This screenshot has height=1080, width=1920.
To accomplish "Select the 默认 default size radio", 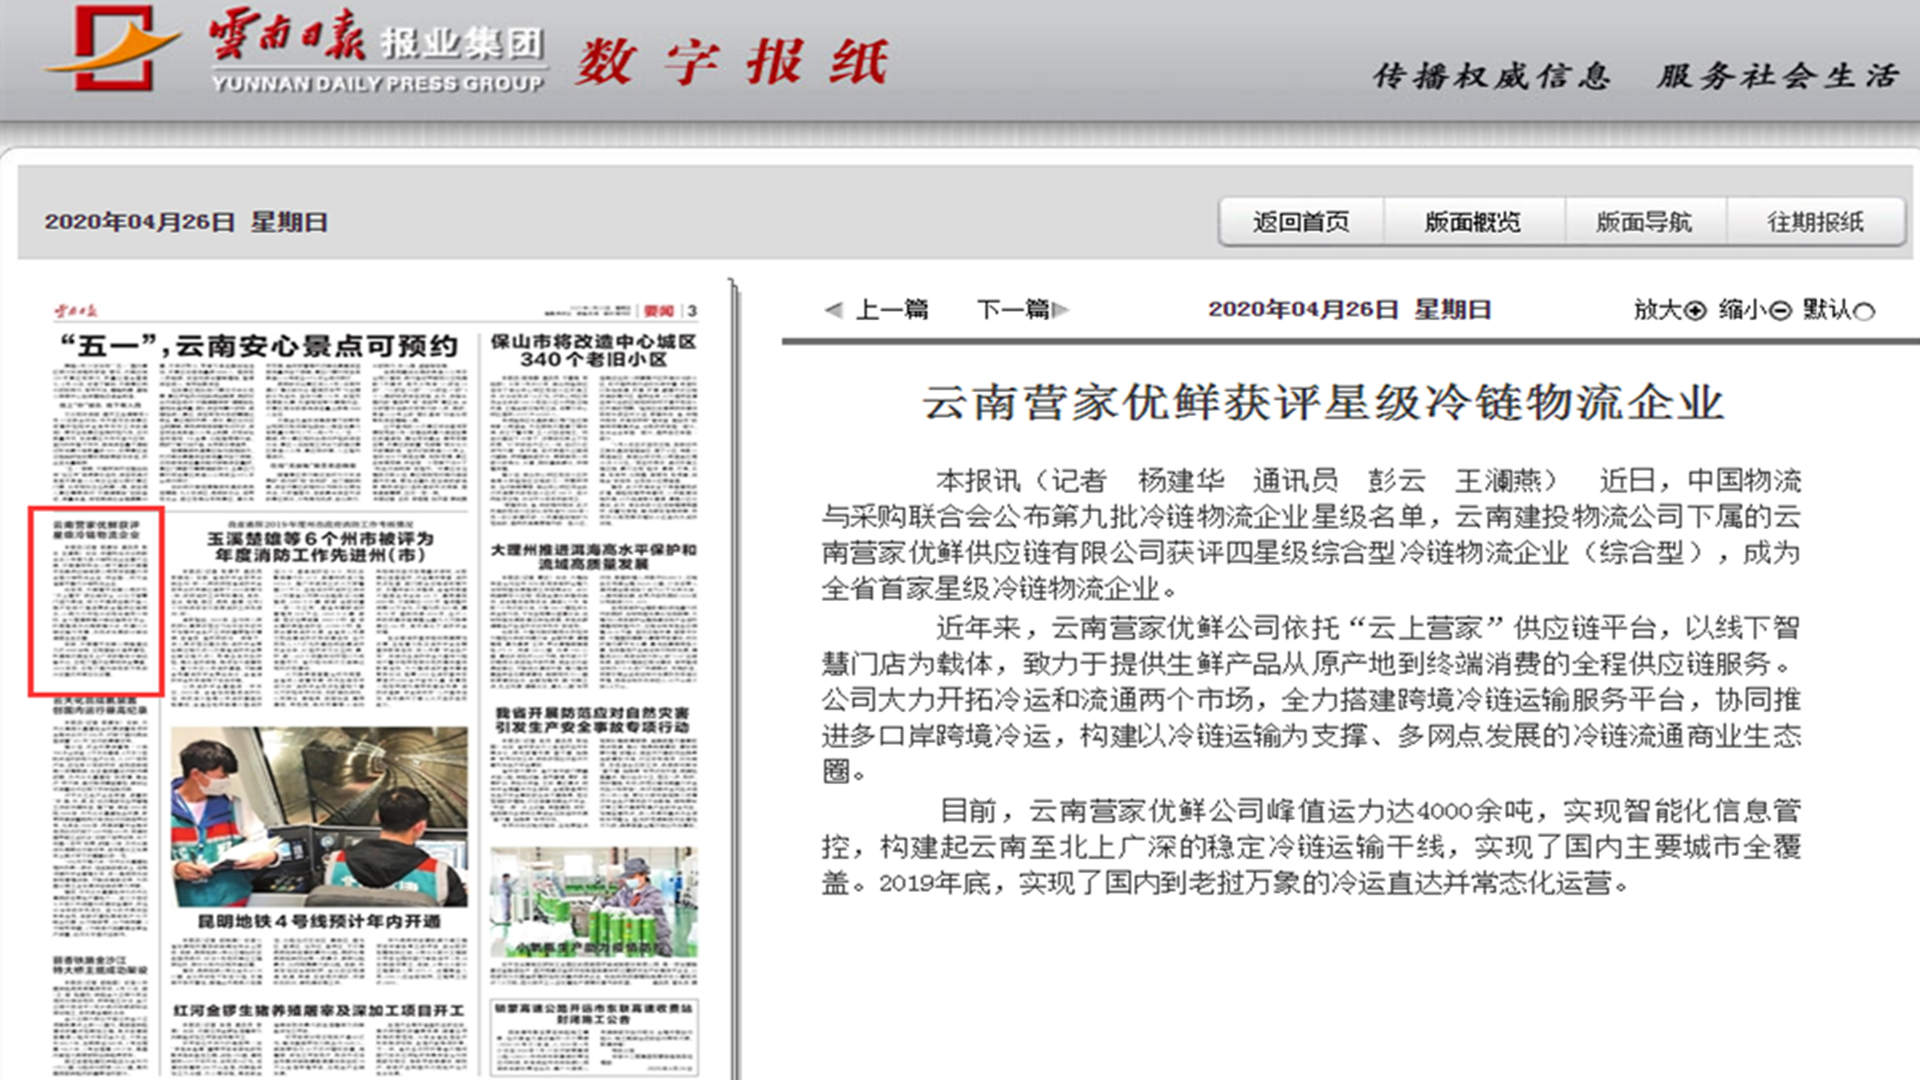I will 1864,311.
